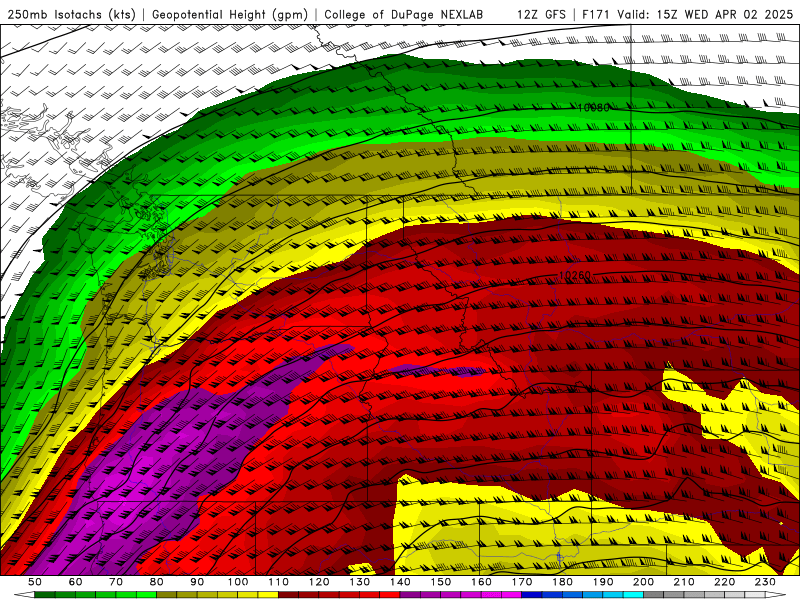Image resolution: width=800 pixels, height=600 pixels.
Task: Click the 170 value on the color scale
Action: [x=522, y=582]
